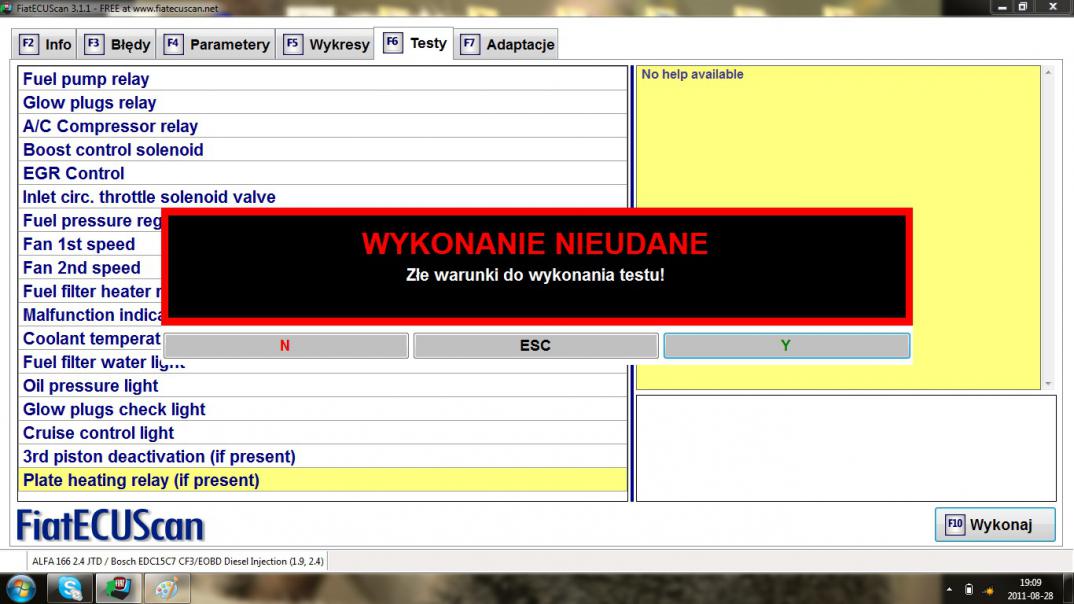Select Plate heating relay (if present)
Viewport: 1074px width, 604px height.
323,480
